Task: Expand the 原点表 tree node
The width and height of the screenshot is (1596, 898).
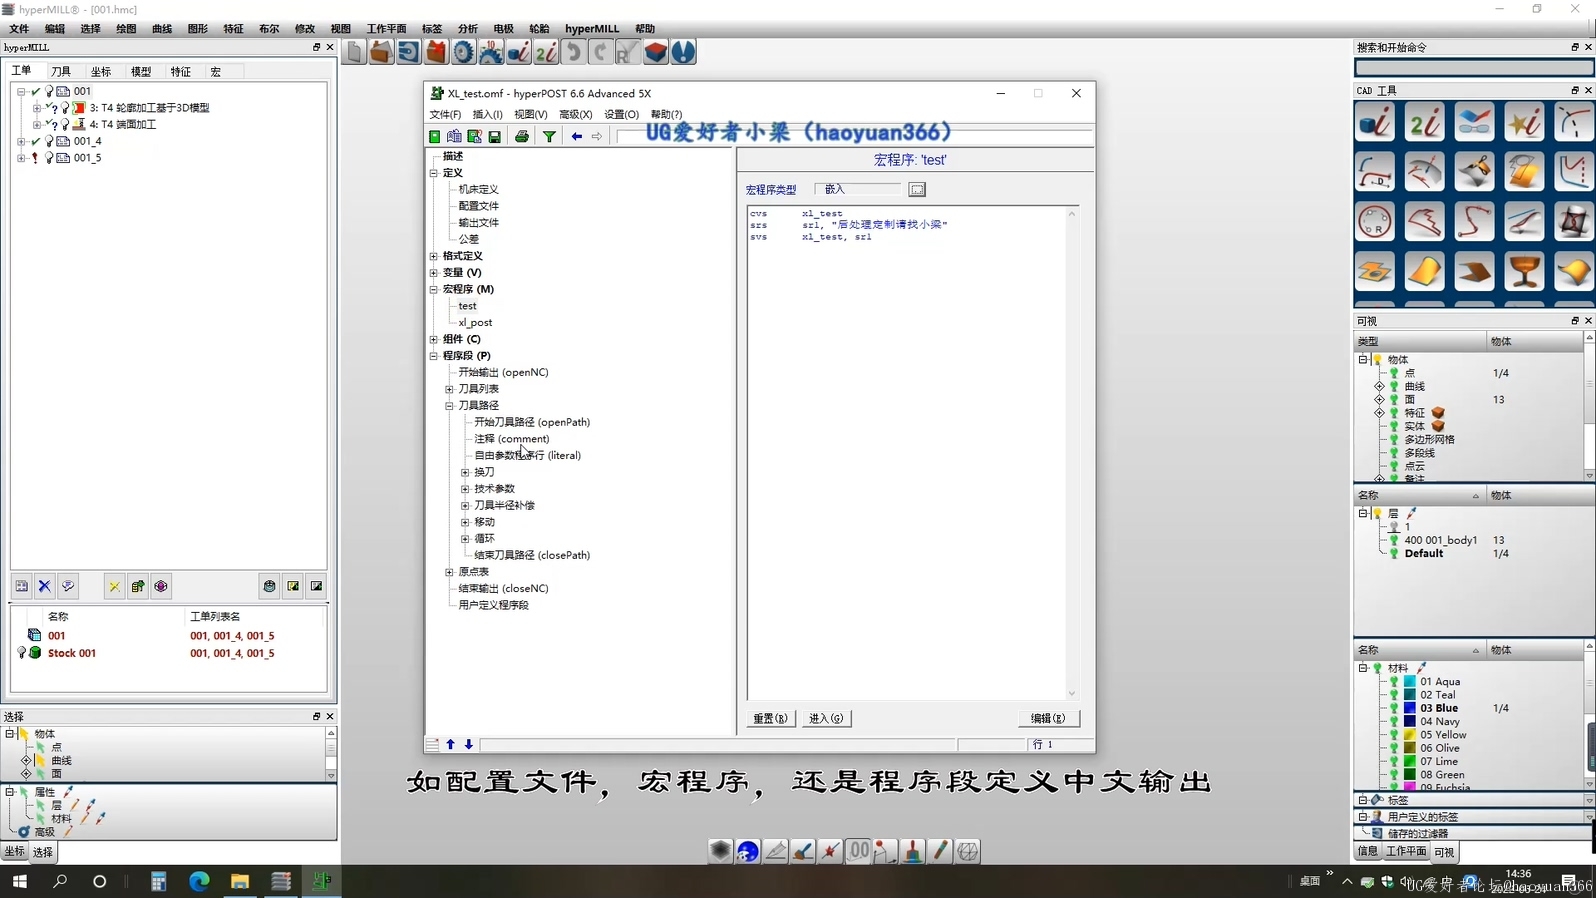Action: pyautogui.click(x=450, y=572)
